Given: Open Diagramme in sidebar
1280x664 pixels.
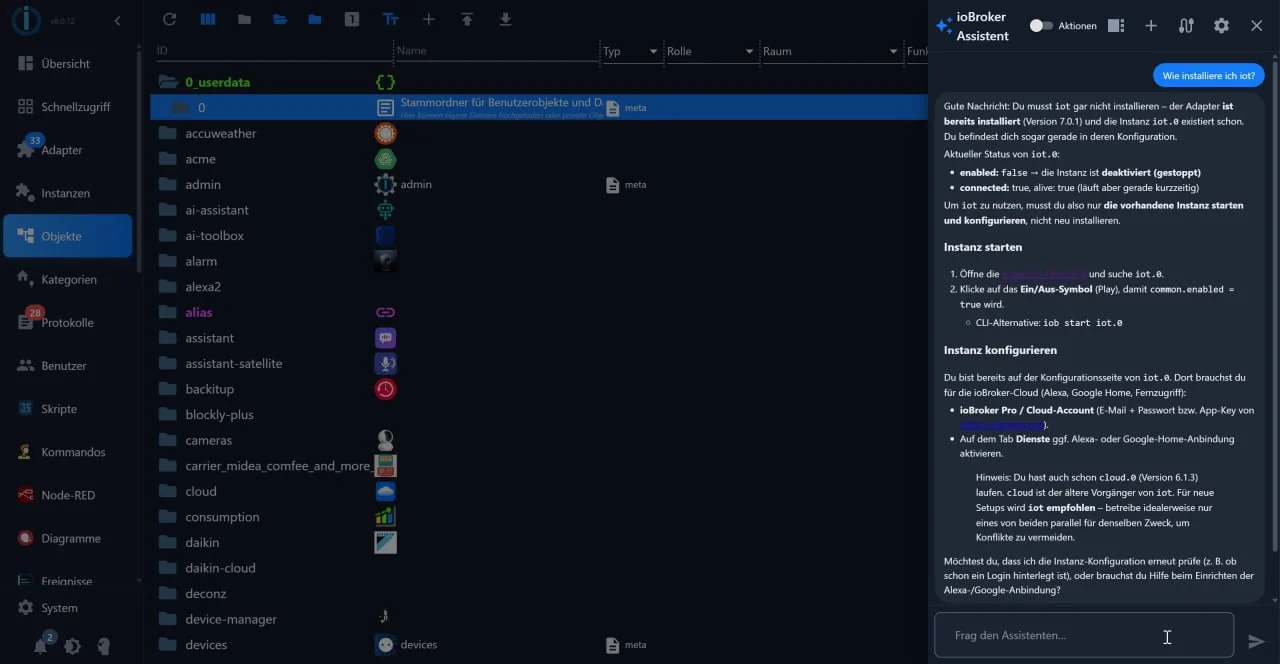Looking at the screenshot, I should coord(67,538).
